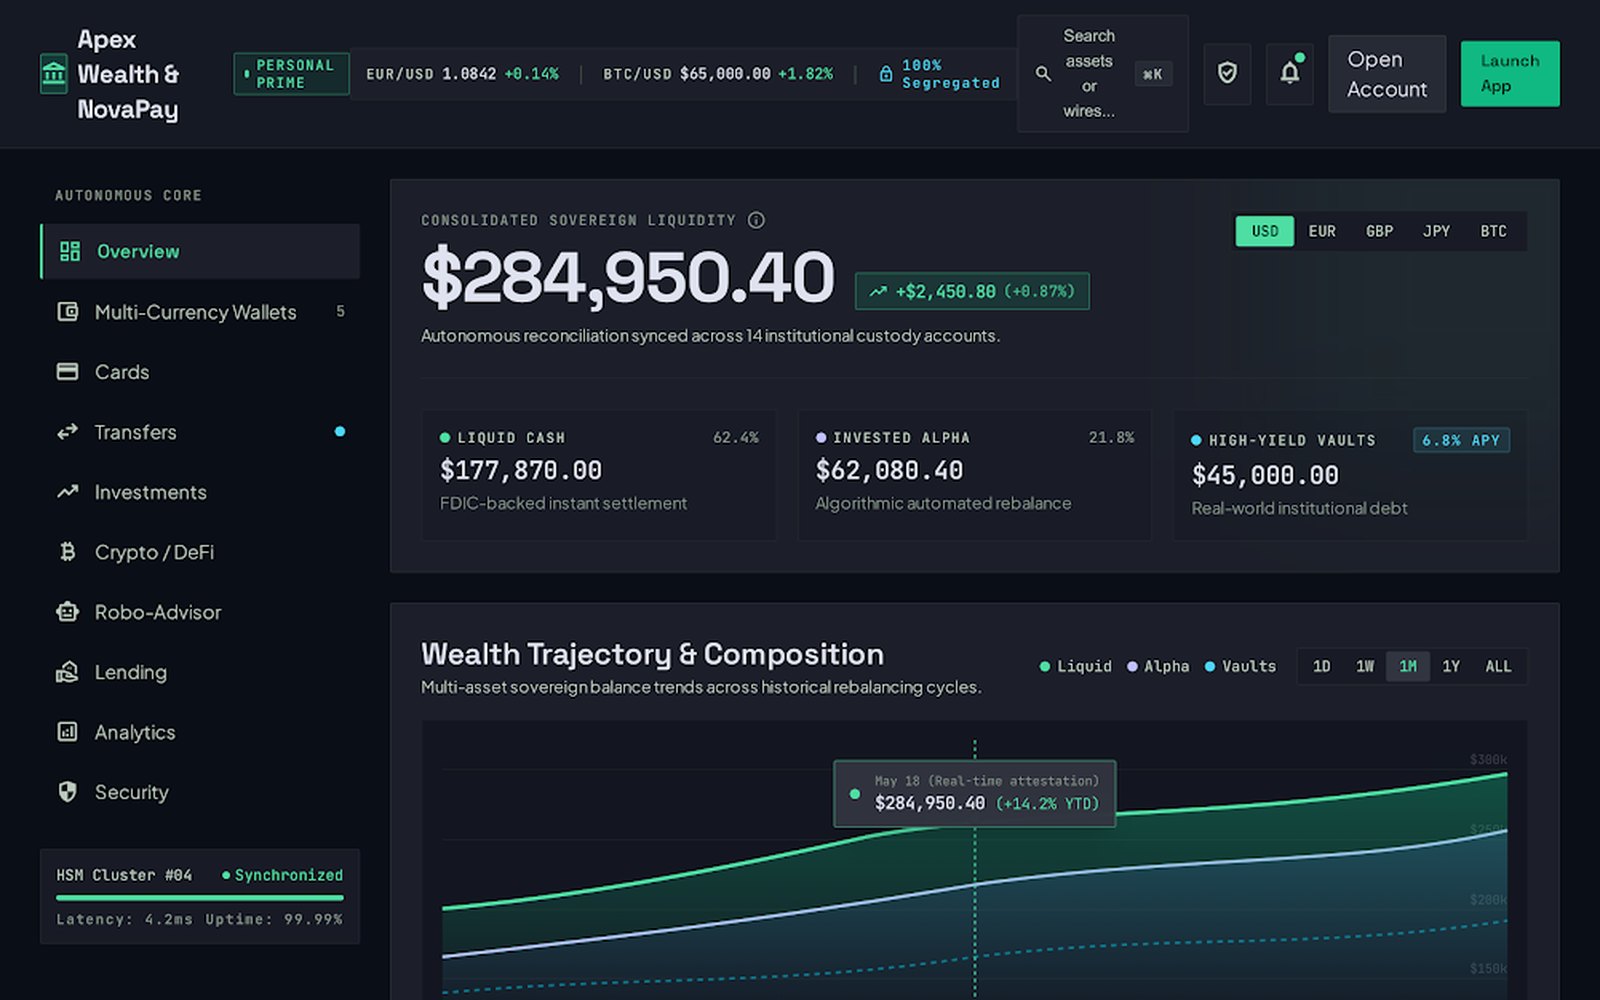Toggle the Vaults legend series

1240,666
